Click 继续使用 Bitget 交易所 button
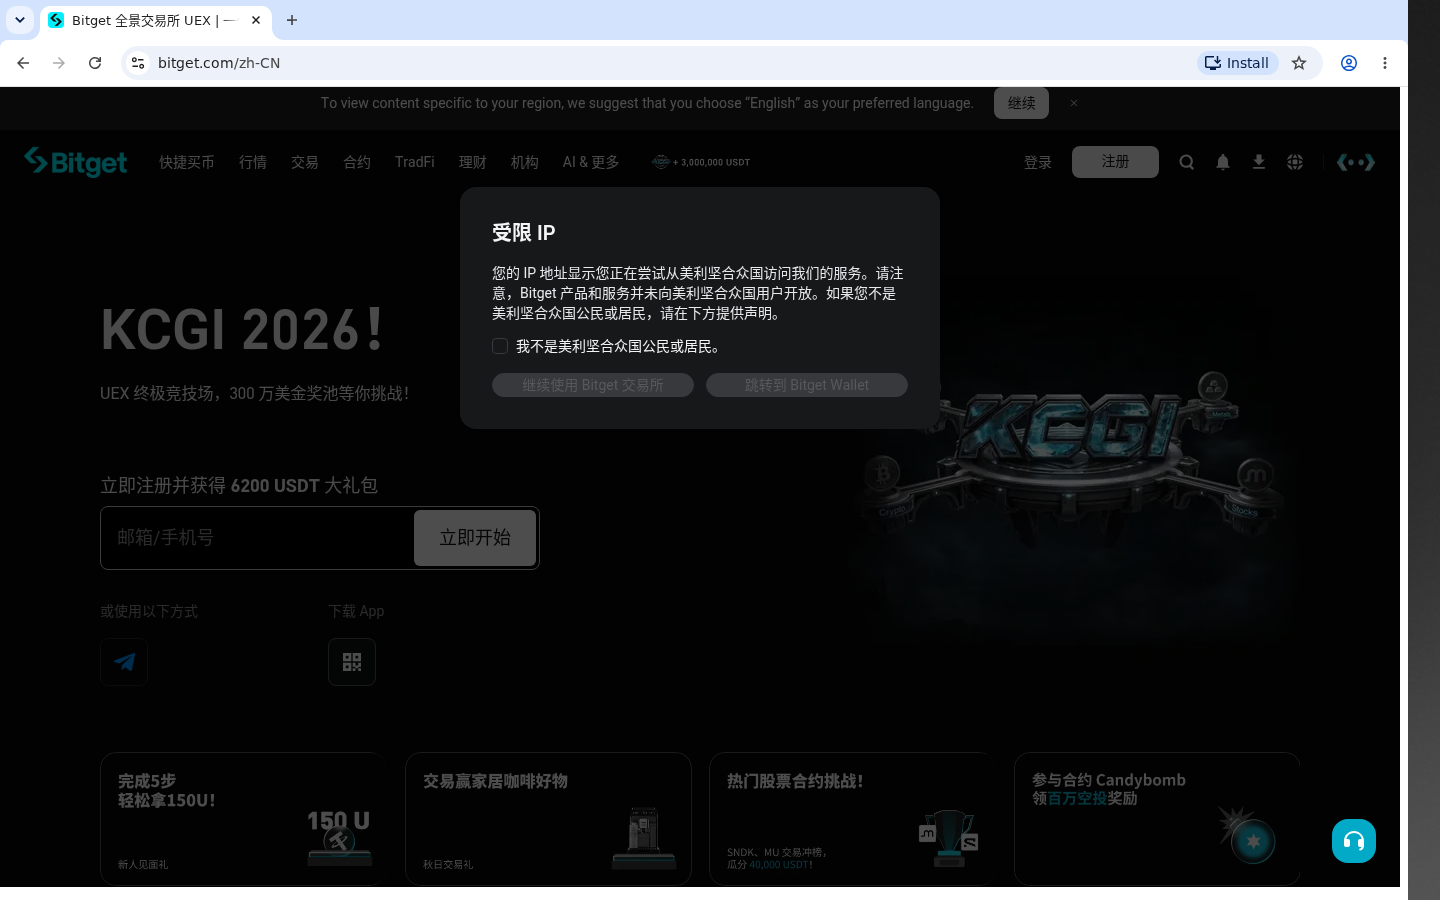This screenshot has width=1440, height=900. [593, 385]
